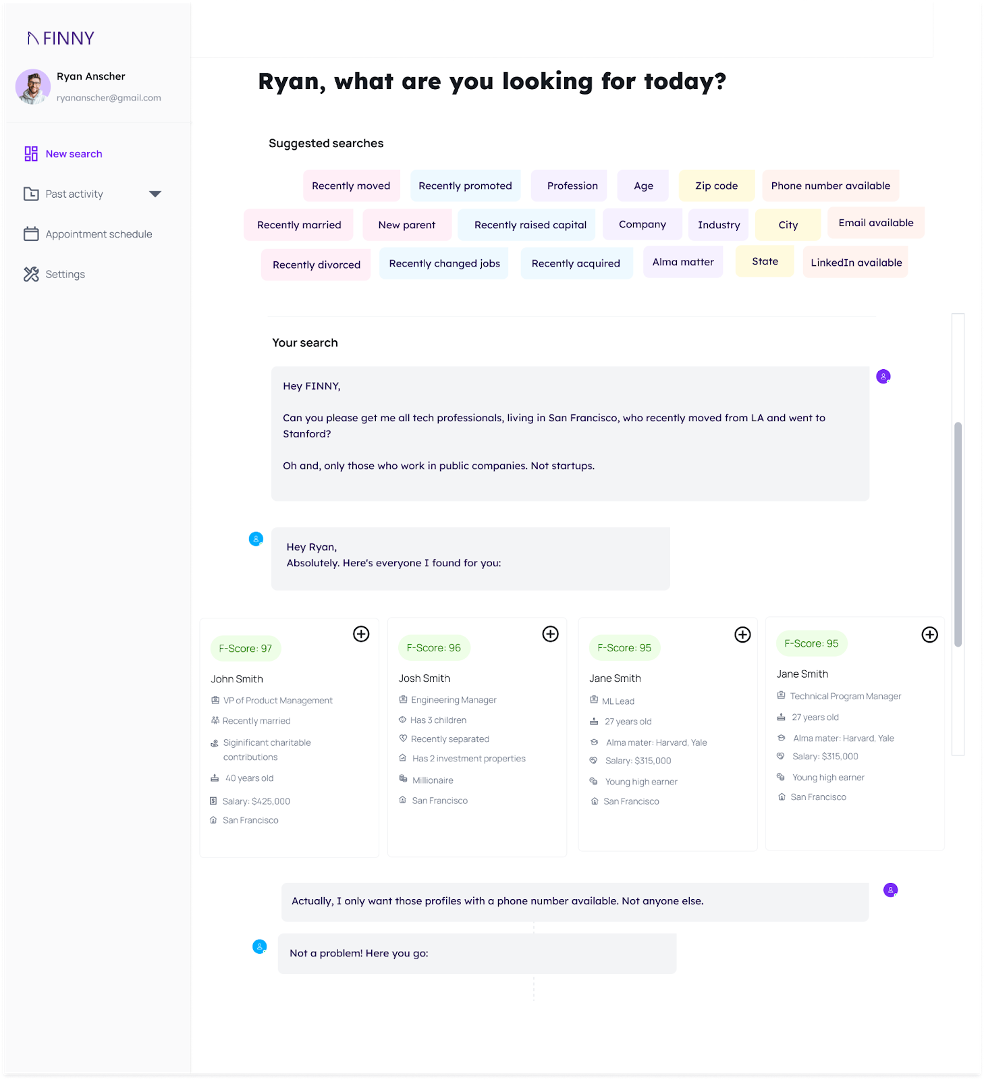The width and height of the screenshot is (984, 1080).
Task: Toggle the LinkedIn available filter chip
Action: point(856,263)
